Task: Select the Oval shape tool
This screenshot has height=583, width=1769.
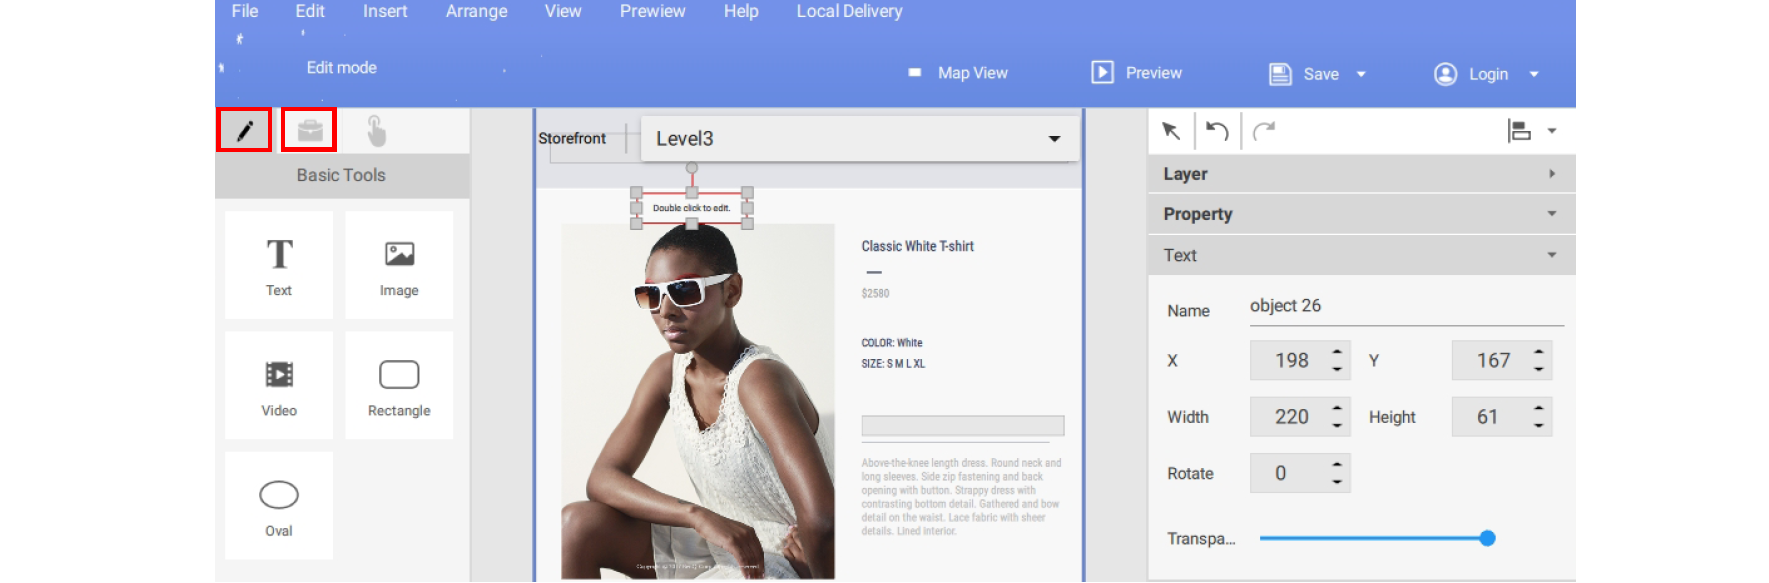Action: (279, 506)
